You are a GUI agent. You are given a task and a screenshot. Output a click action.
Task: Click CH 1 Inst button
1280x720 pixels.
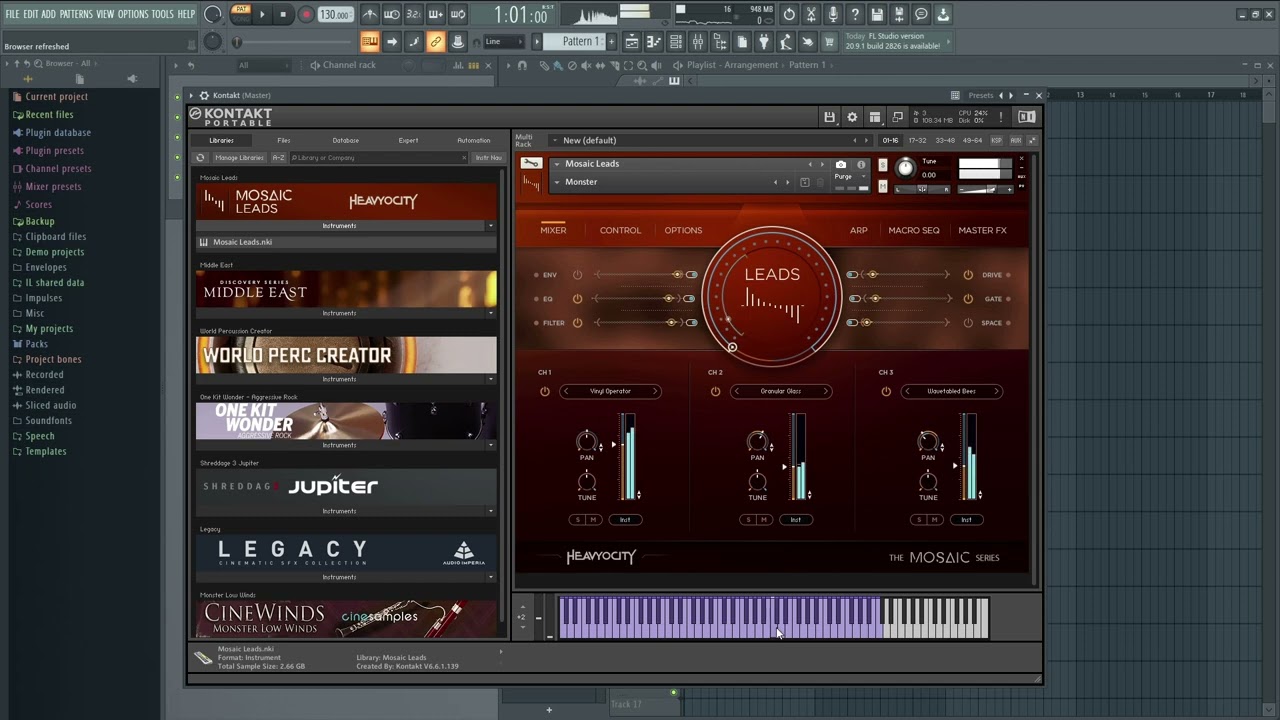[x=625, y=519]
